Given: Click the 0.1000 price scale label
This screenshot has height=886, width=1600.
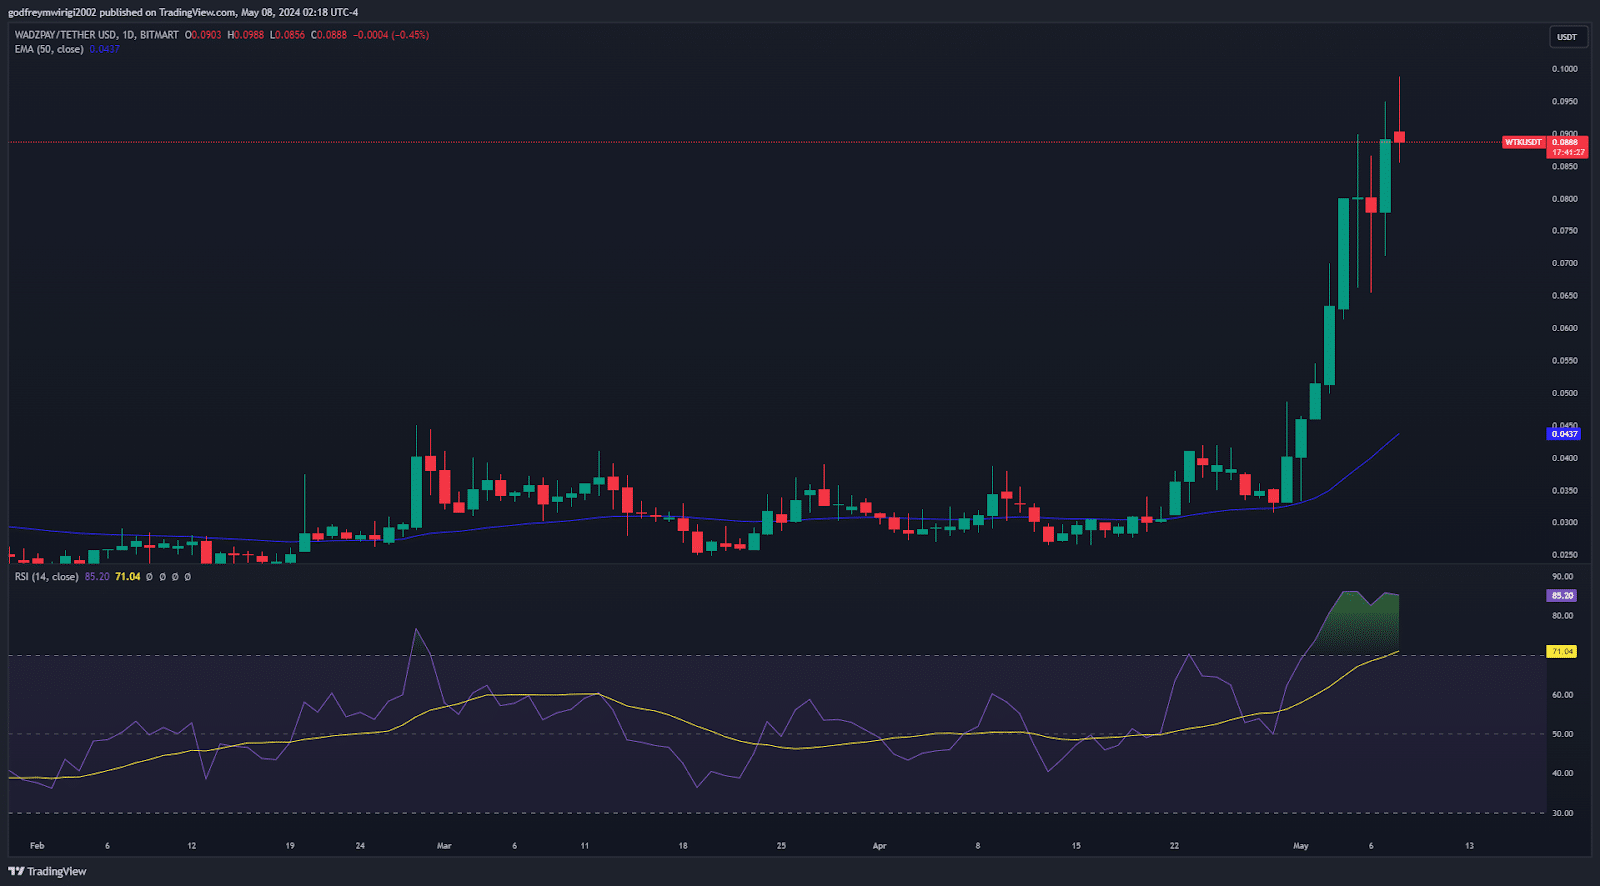Looking at the screenshot, I should tap(1565, 69).
